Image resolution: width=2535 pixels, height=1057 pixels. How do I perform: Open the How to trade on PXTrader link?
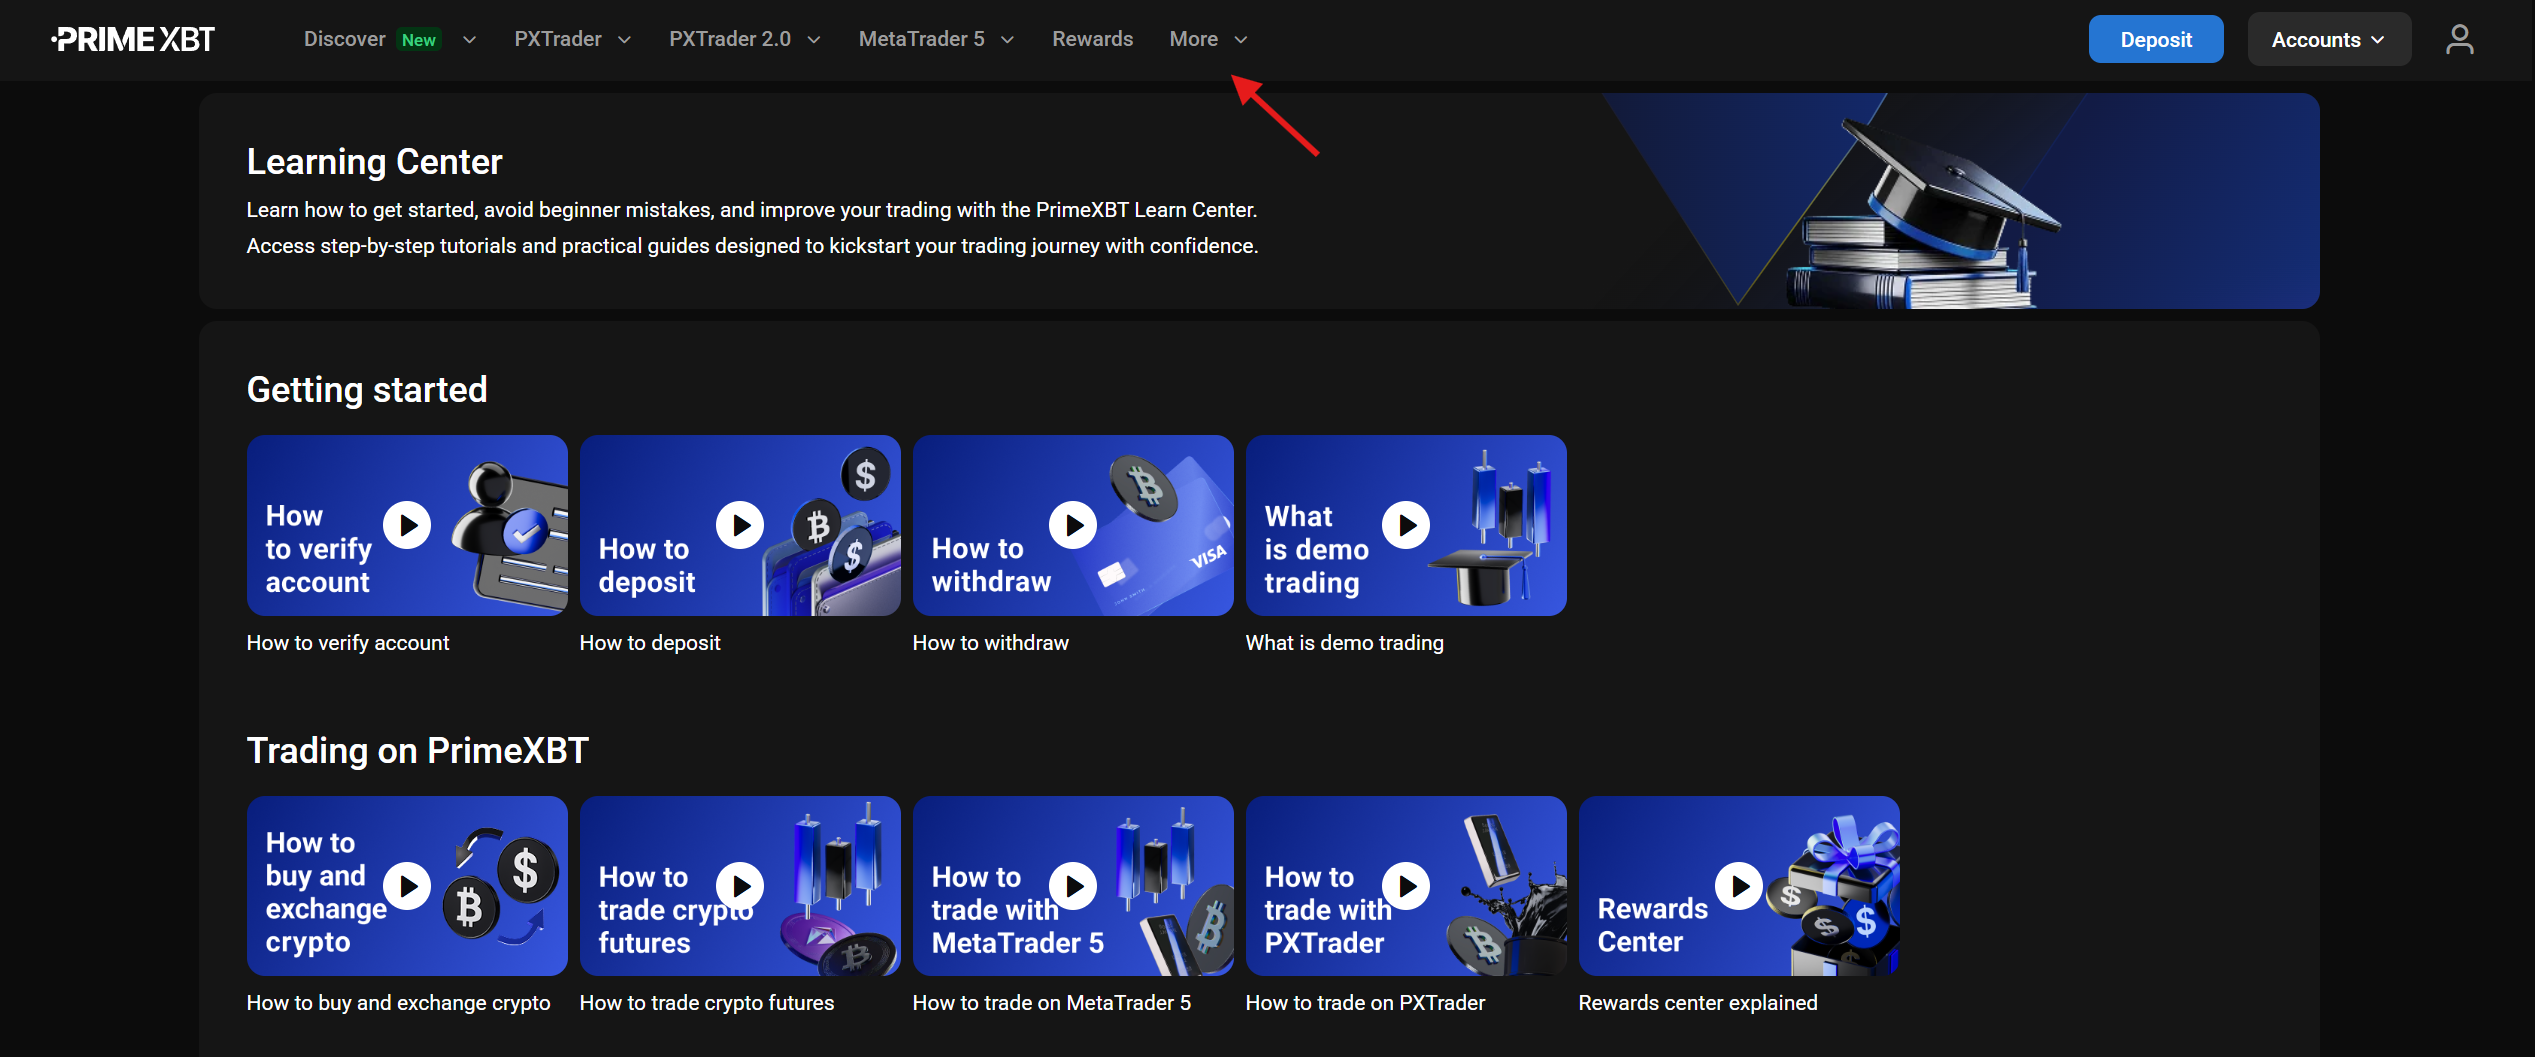(1364, 1003)
